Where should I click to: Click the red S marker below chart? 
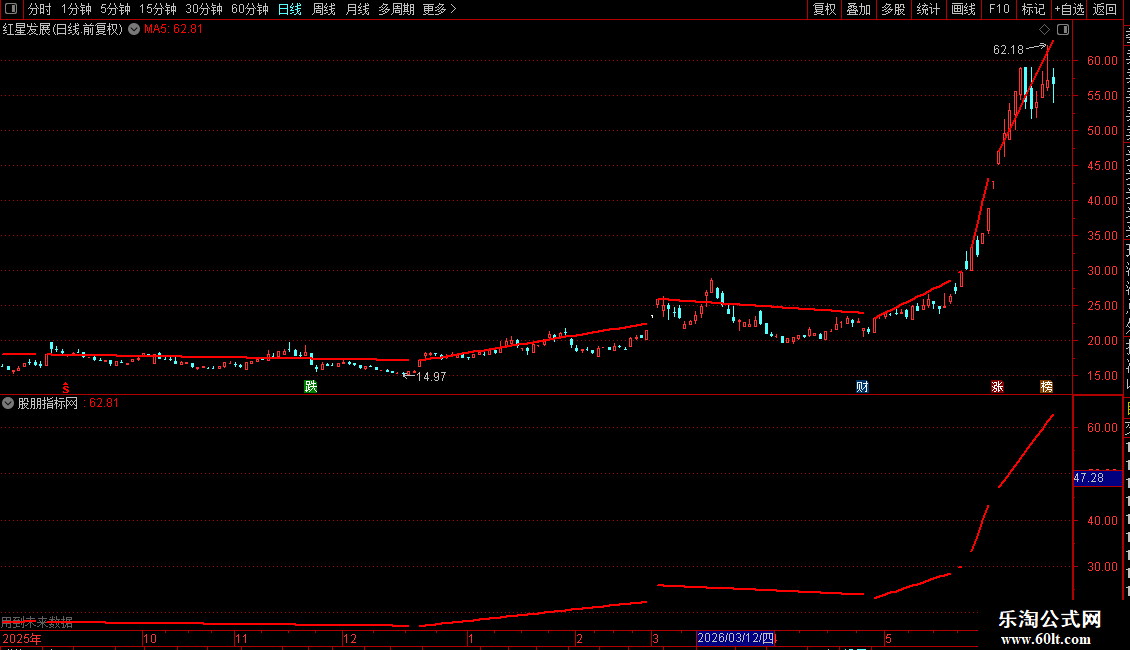[66, 388]
